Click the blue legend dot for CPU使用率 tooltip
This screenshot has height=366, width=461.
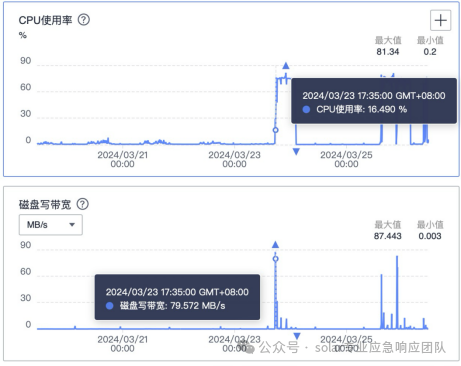point(306,109)
